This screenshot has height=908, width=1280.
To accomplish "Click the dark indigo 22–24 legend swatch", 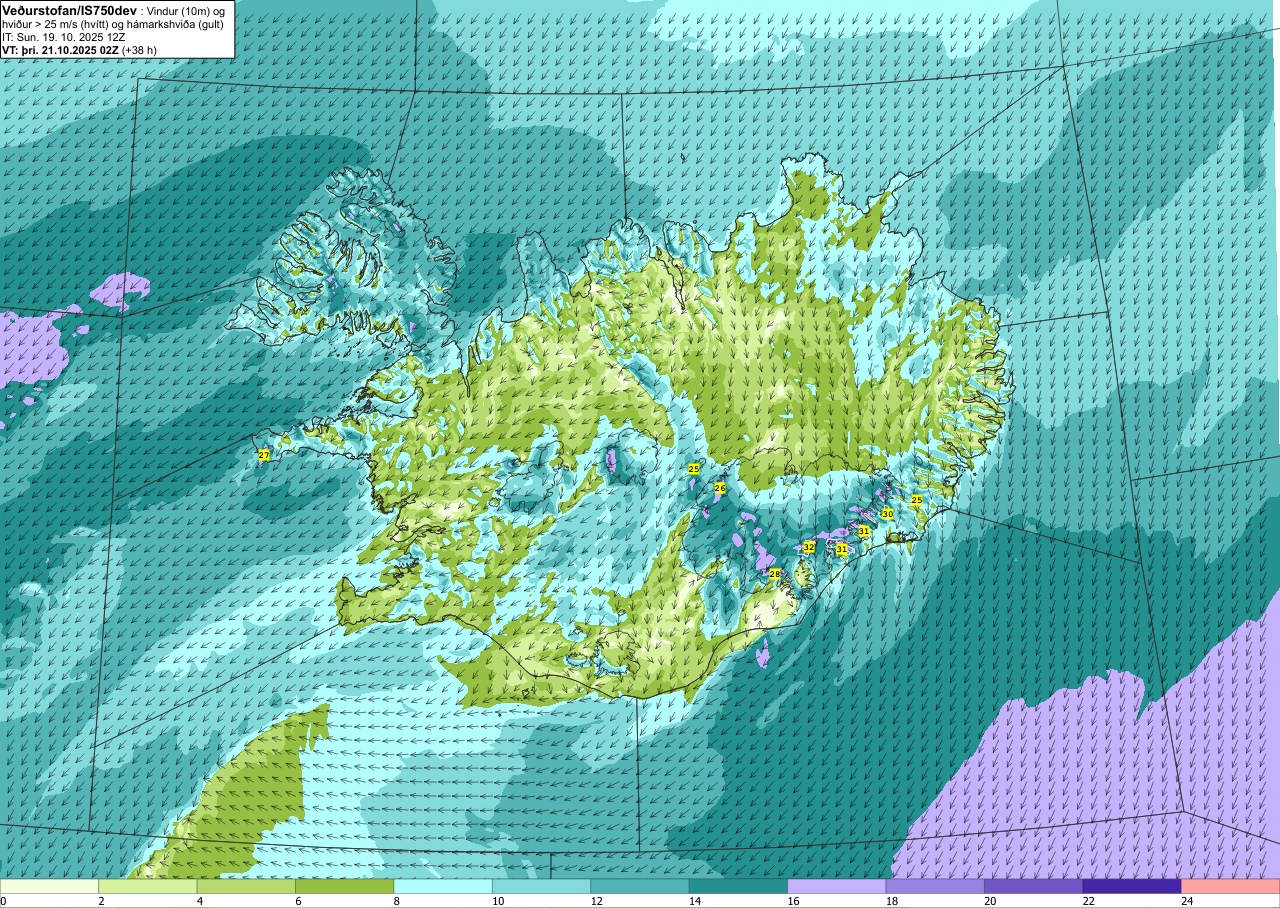I will (x=1132, y=886).
